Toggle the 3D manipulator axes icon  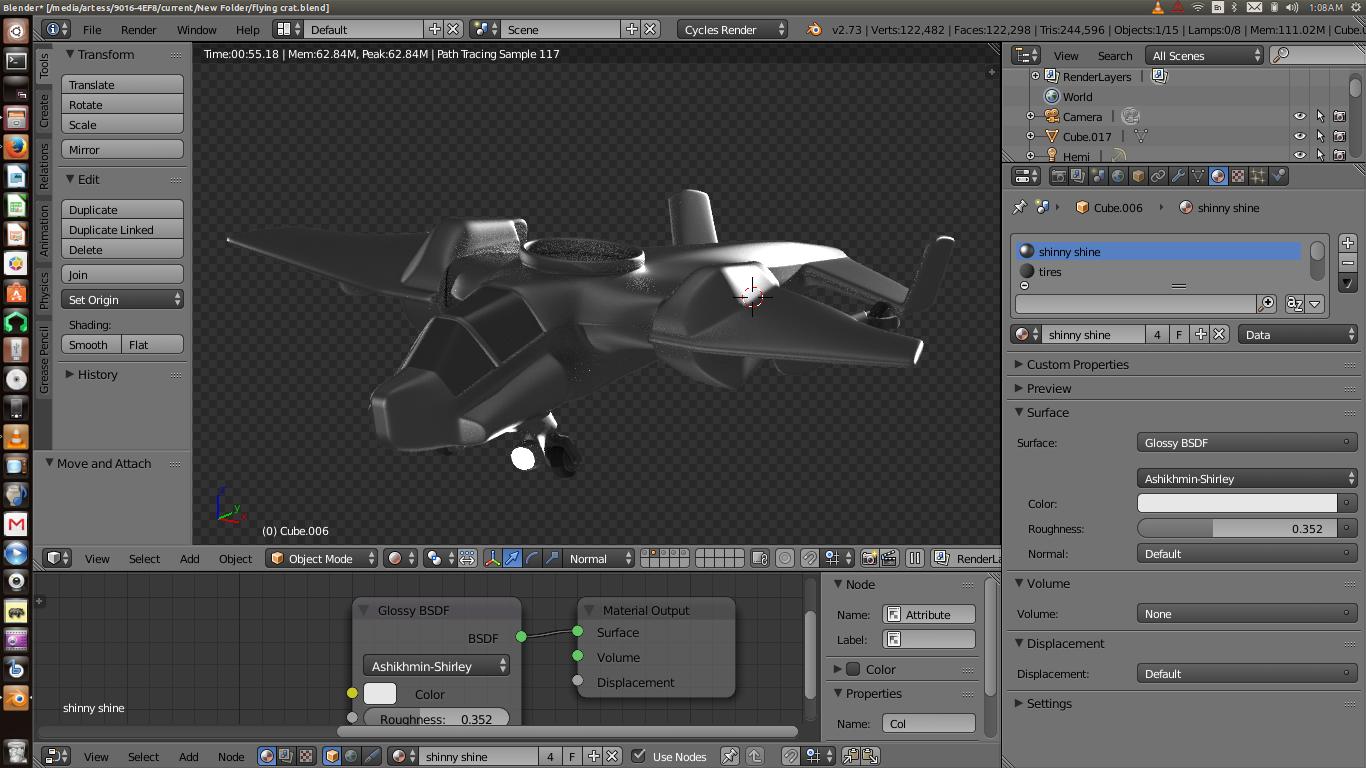point(492,558)
